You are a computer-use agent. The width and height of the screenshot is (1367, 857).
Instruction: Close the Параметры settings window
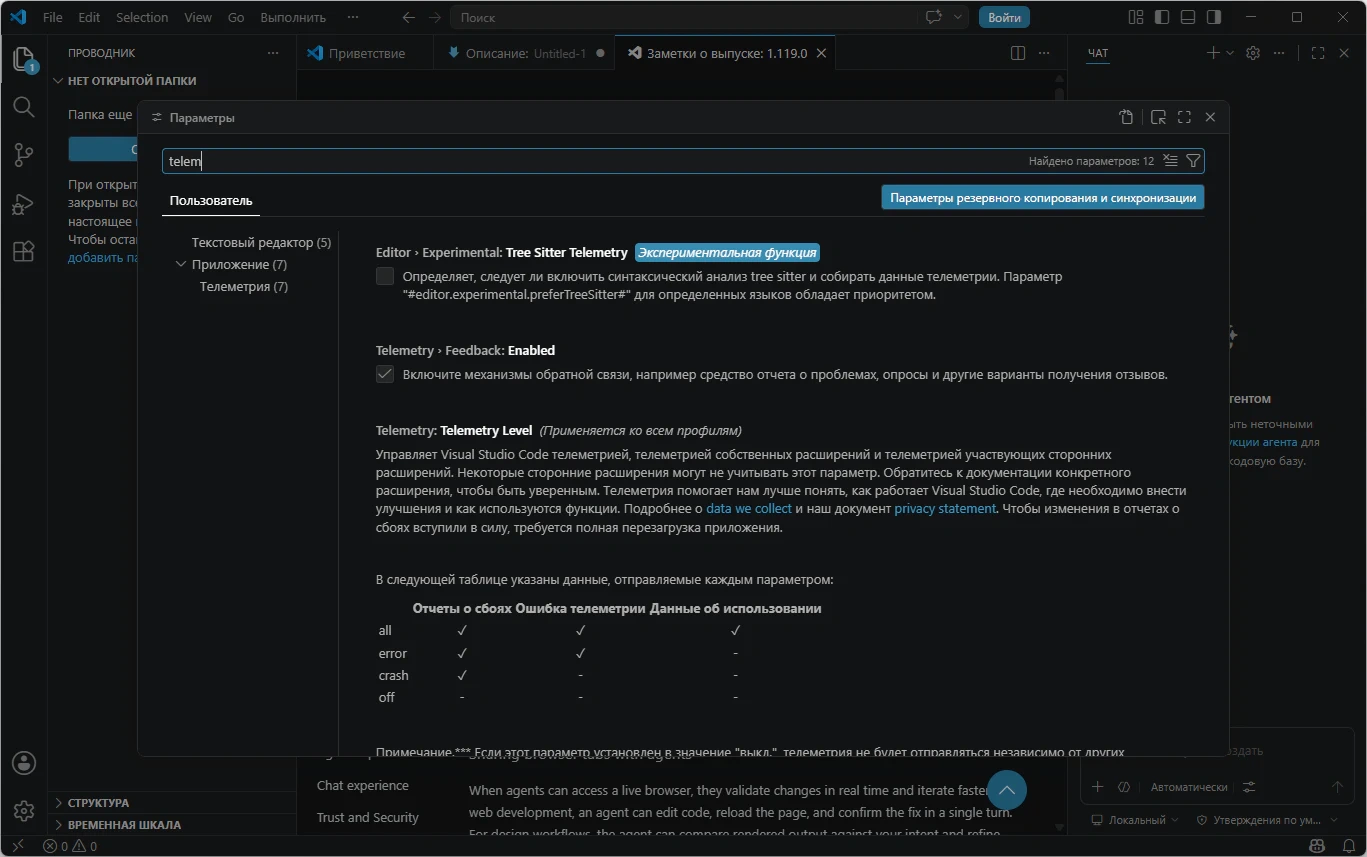pos(1210,117)
